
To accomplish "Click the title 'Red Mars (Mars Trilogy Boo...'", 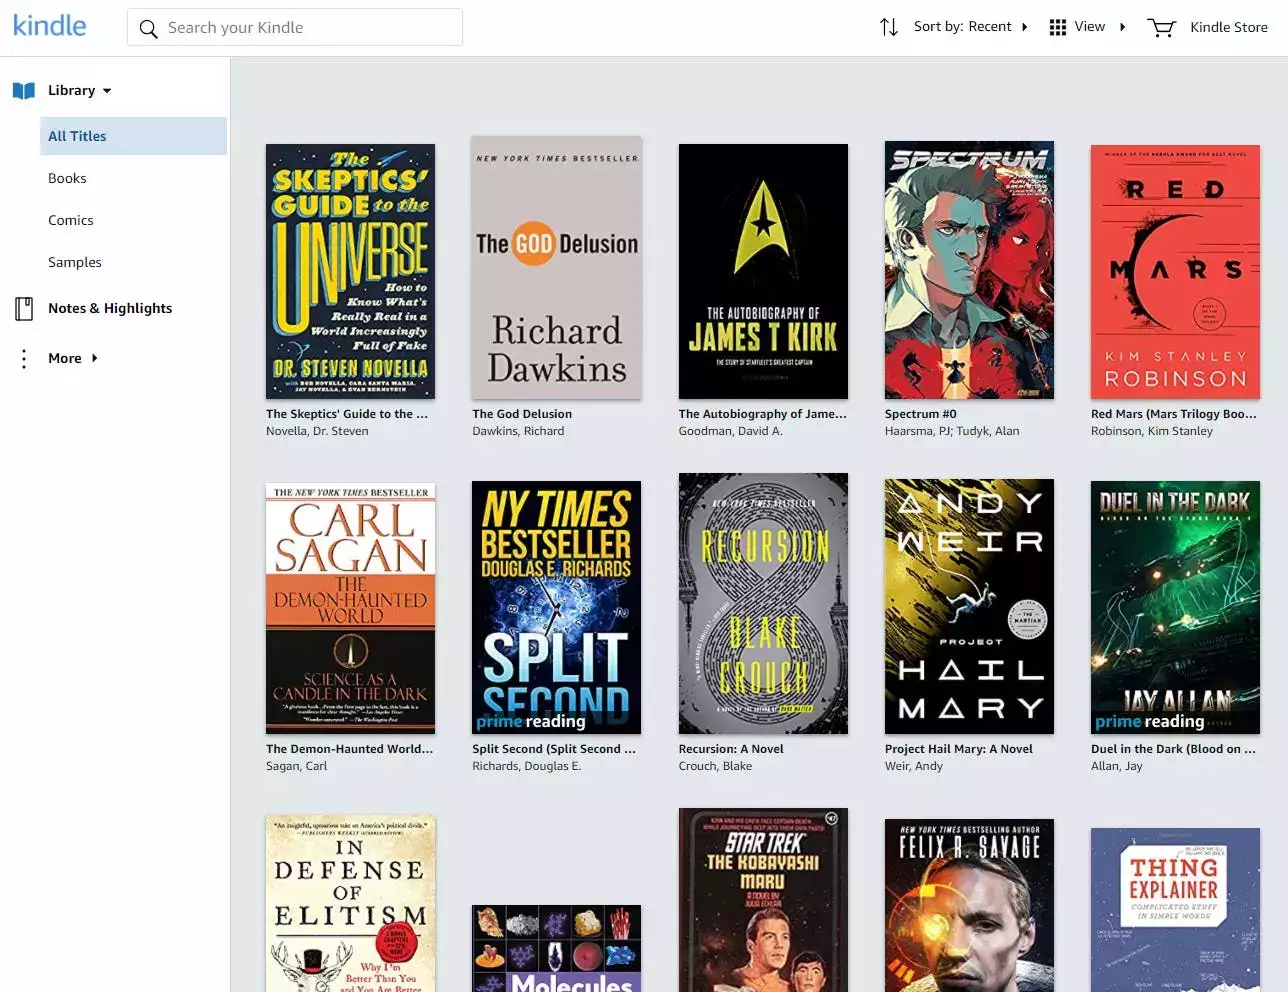I will [x=1174, y=414].
